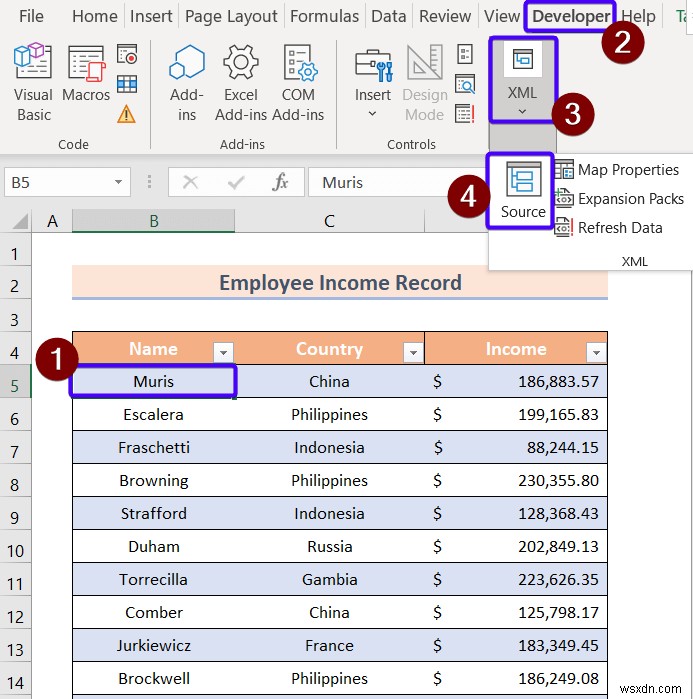Select cell containing Escalera
693x699 pixels.
[153, 415]
